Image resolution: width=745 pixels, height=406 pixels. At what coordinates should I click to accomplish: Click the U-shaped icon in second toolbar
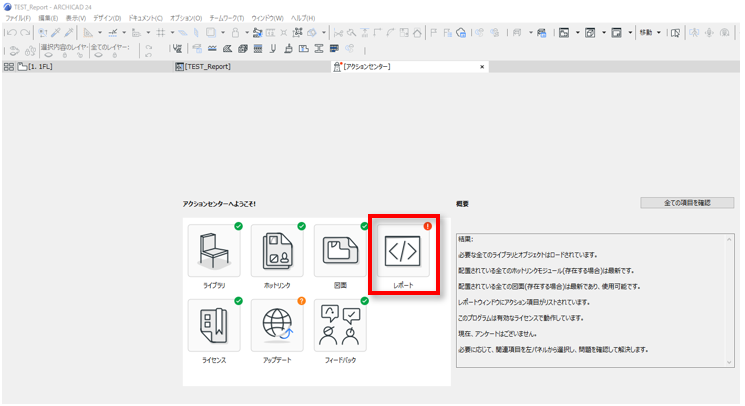coord(273,49)
